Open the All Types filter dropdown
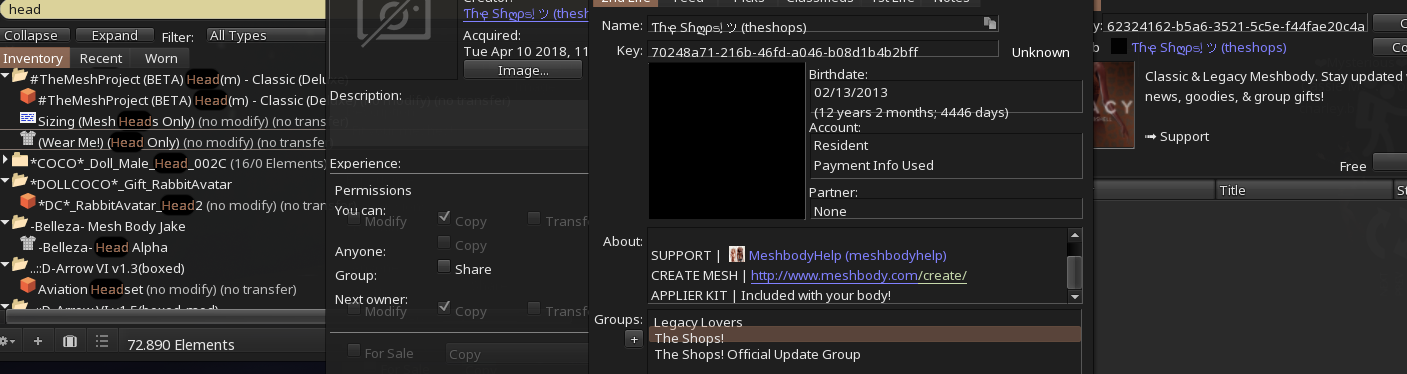The height and width of the screenshot is (374, 1407). 265,35
